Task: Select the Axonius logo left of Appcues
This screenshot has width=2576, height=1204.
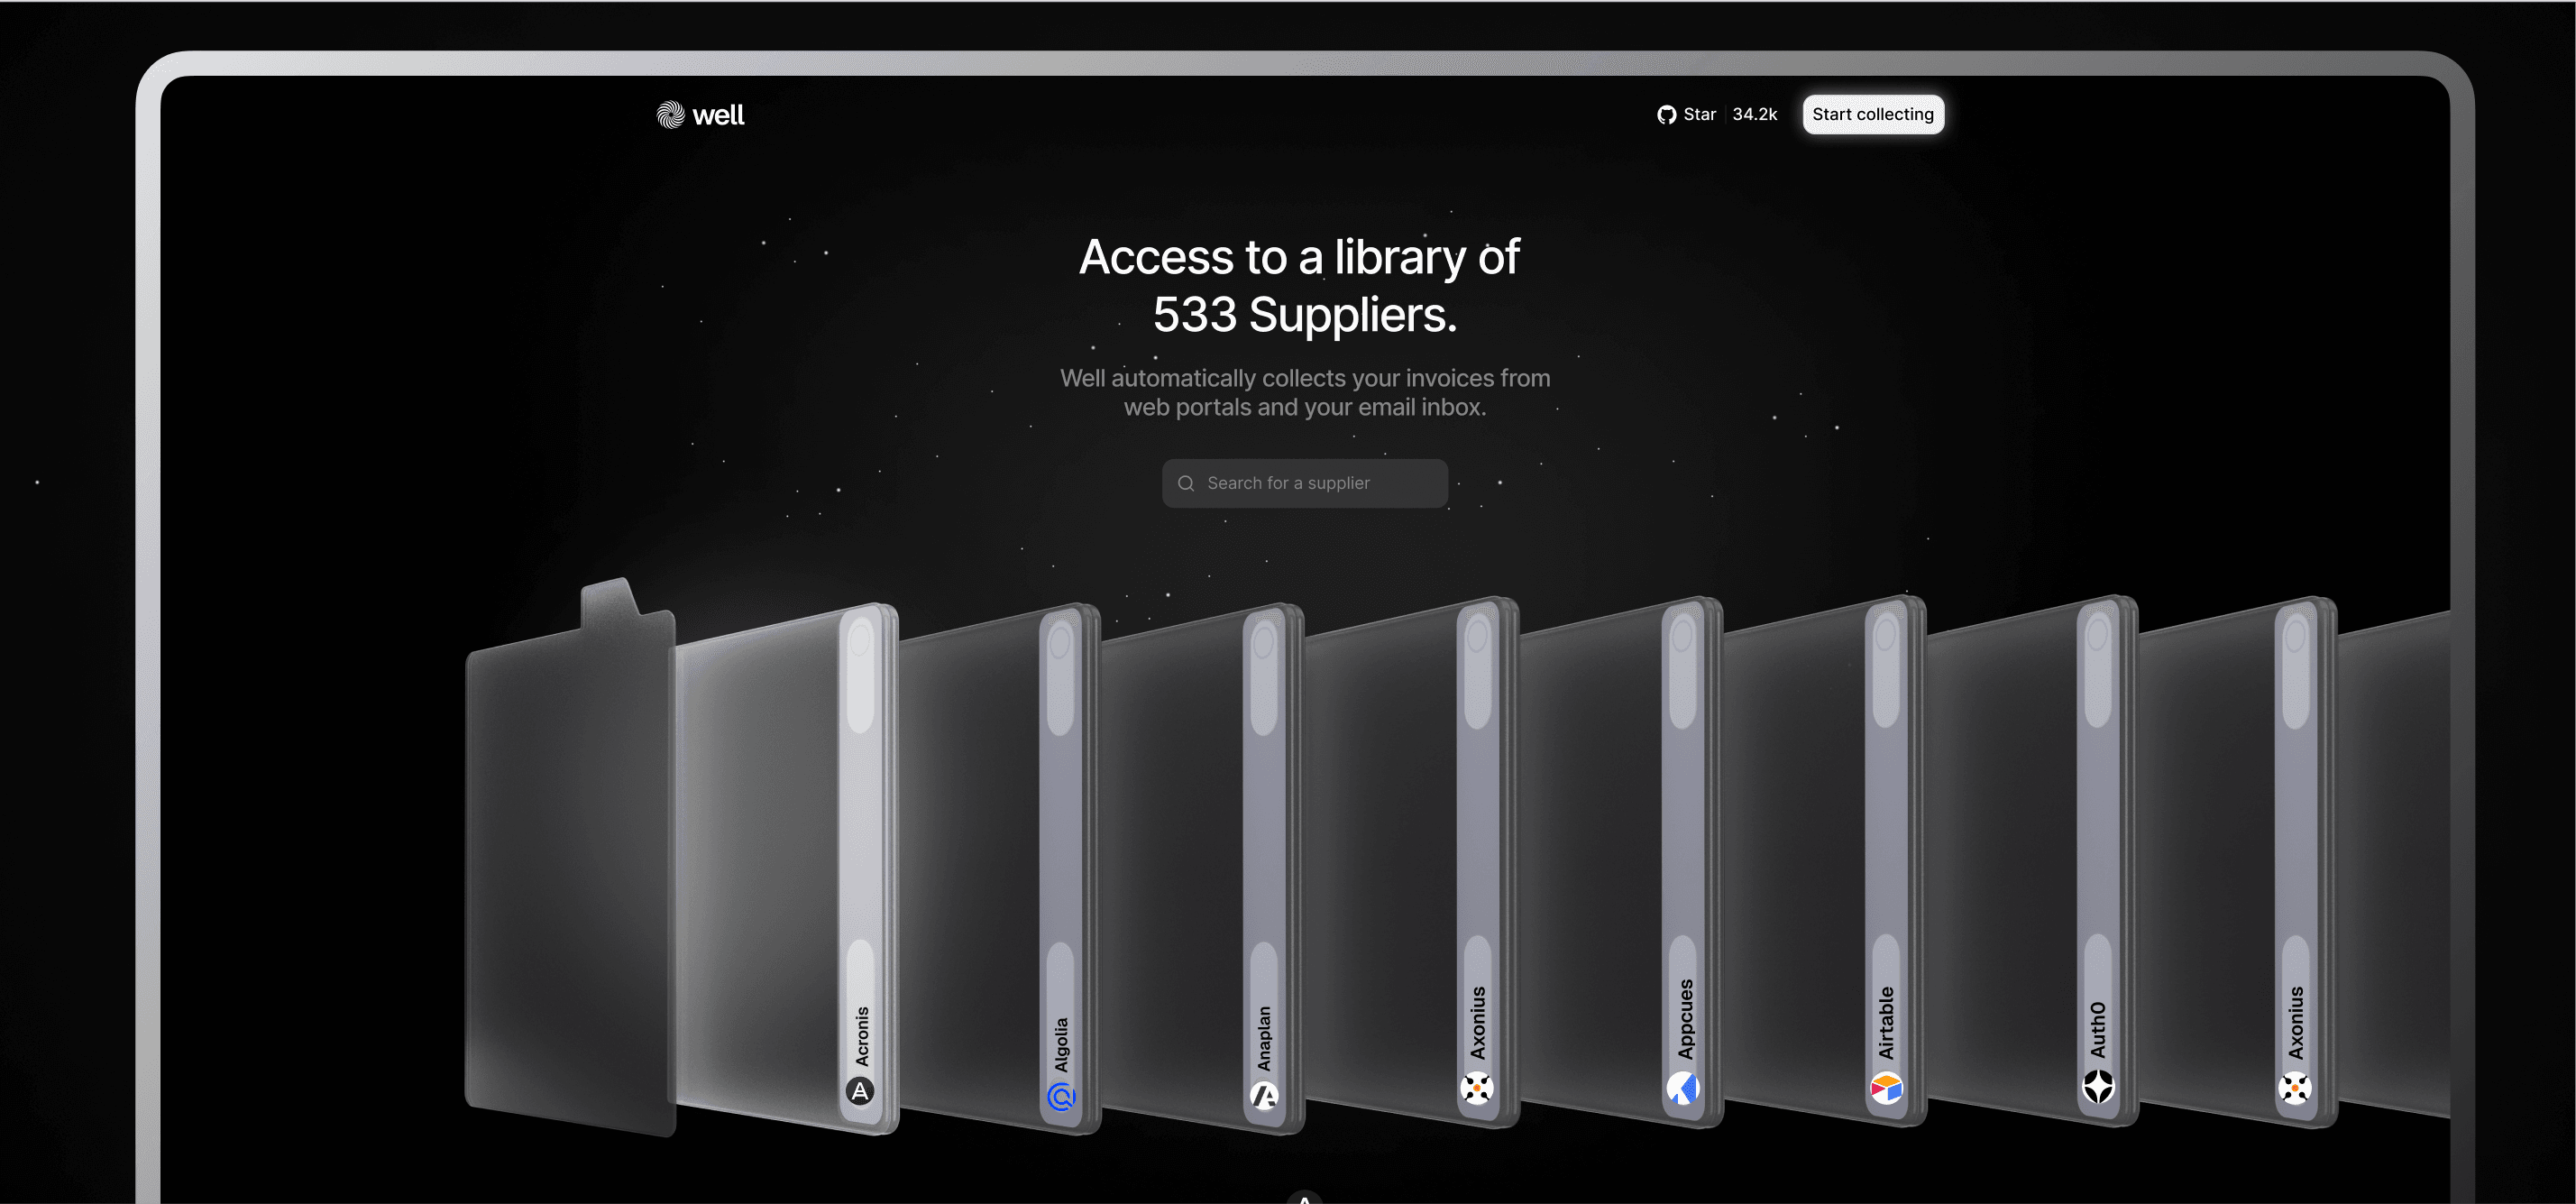Action: click(1477, 1088)
